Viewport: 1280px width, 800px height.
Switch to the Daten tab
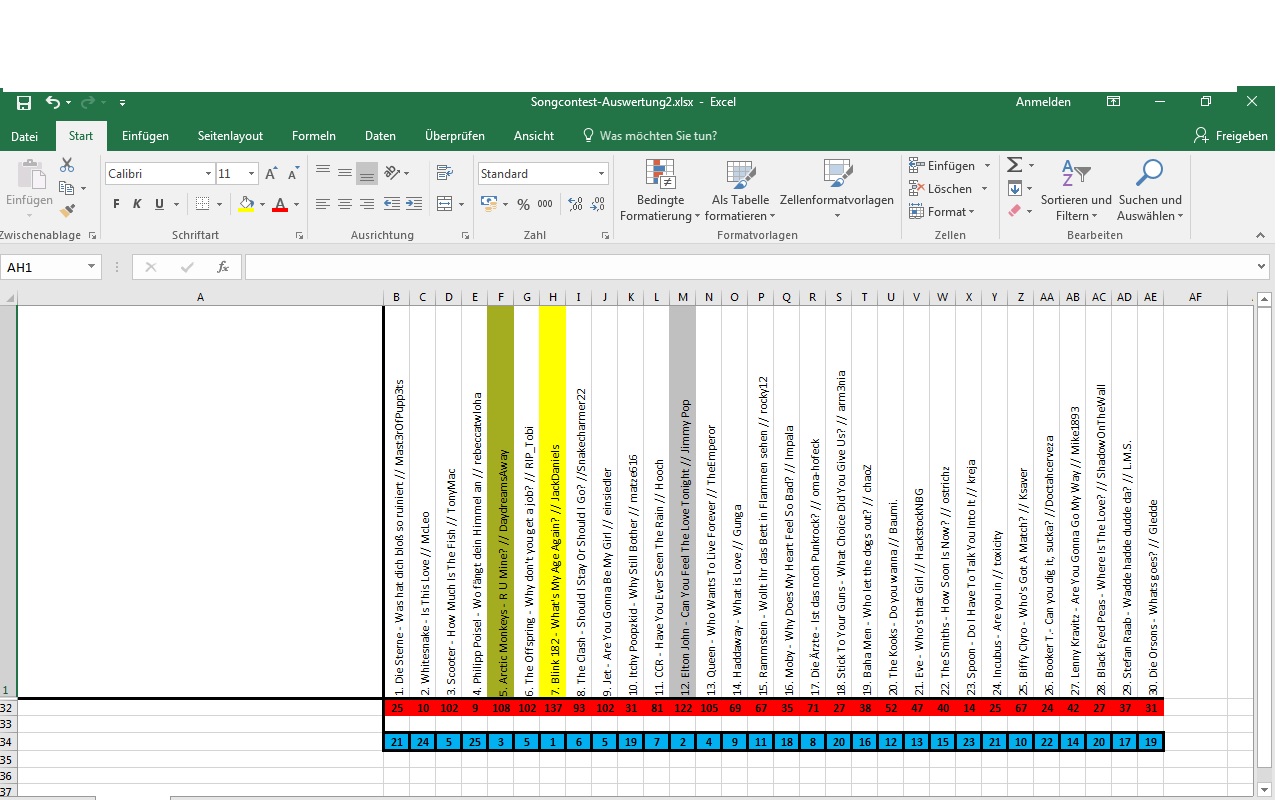pyautogui.click(x=380, y=136)
